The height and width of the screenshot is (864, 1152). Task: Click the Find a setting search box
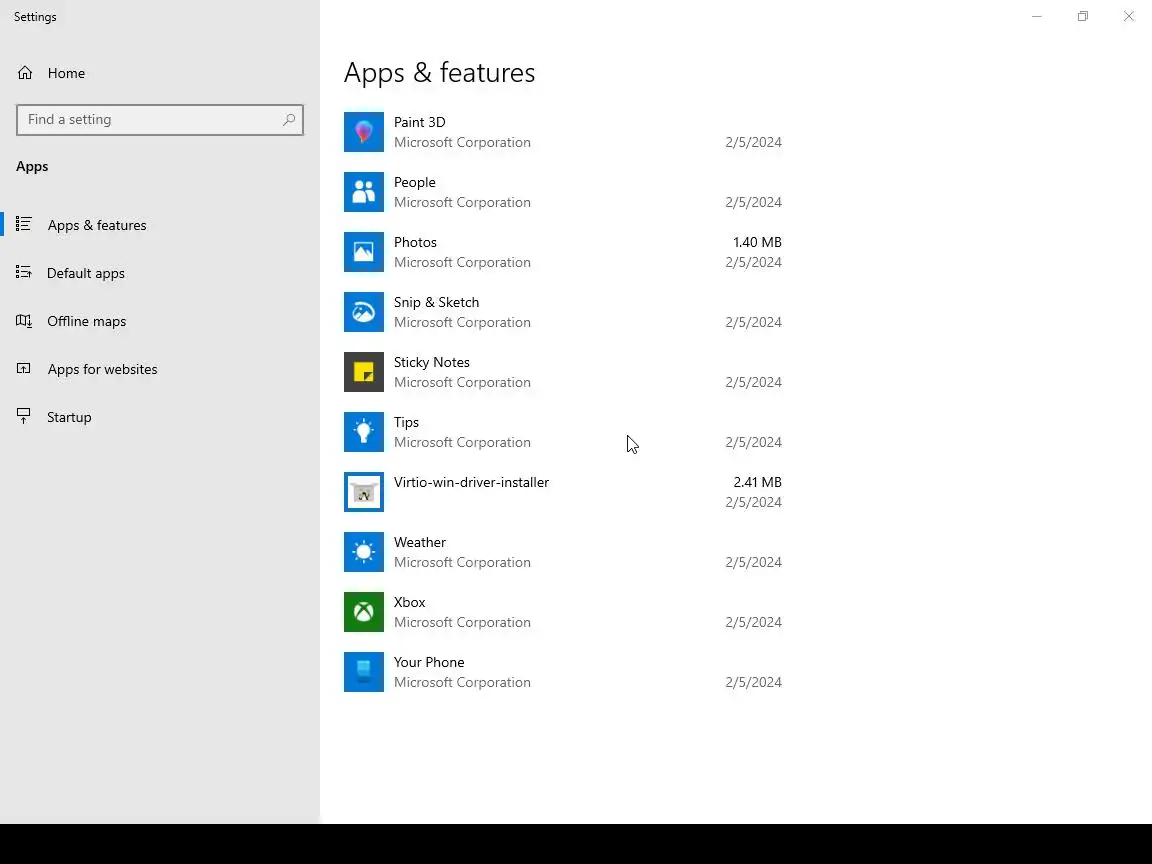148,120
